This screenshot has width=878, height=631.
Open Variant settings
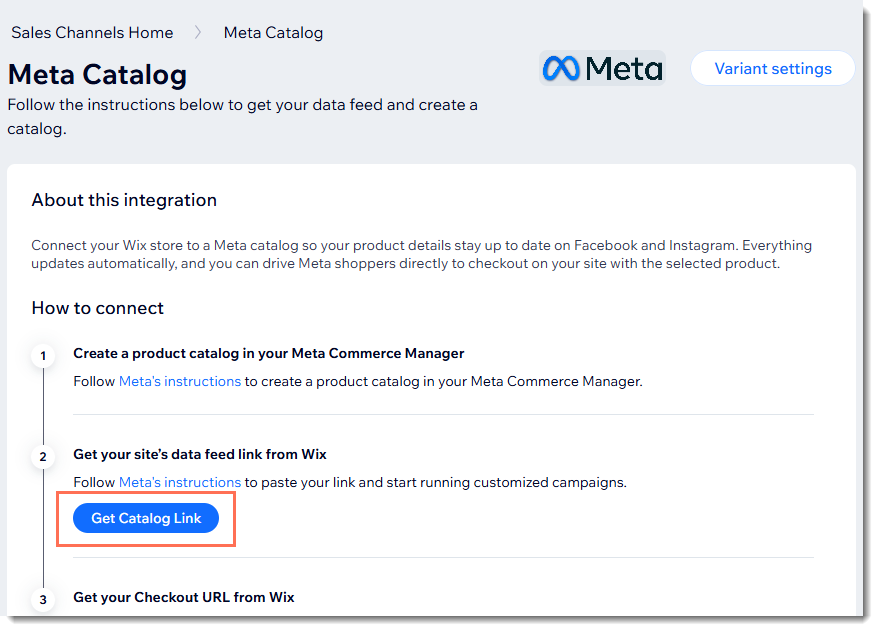tap(773, 68)
